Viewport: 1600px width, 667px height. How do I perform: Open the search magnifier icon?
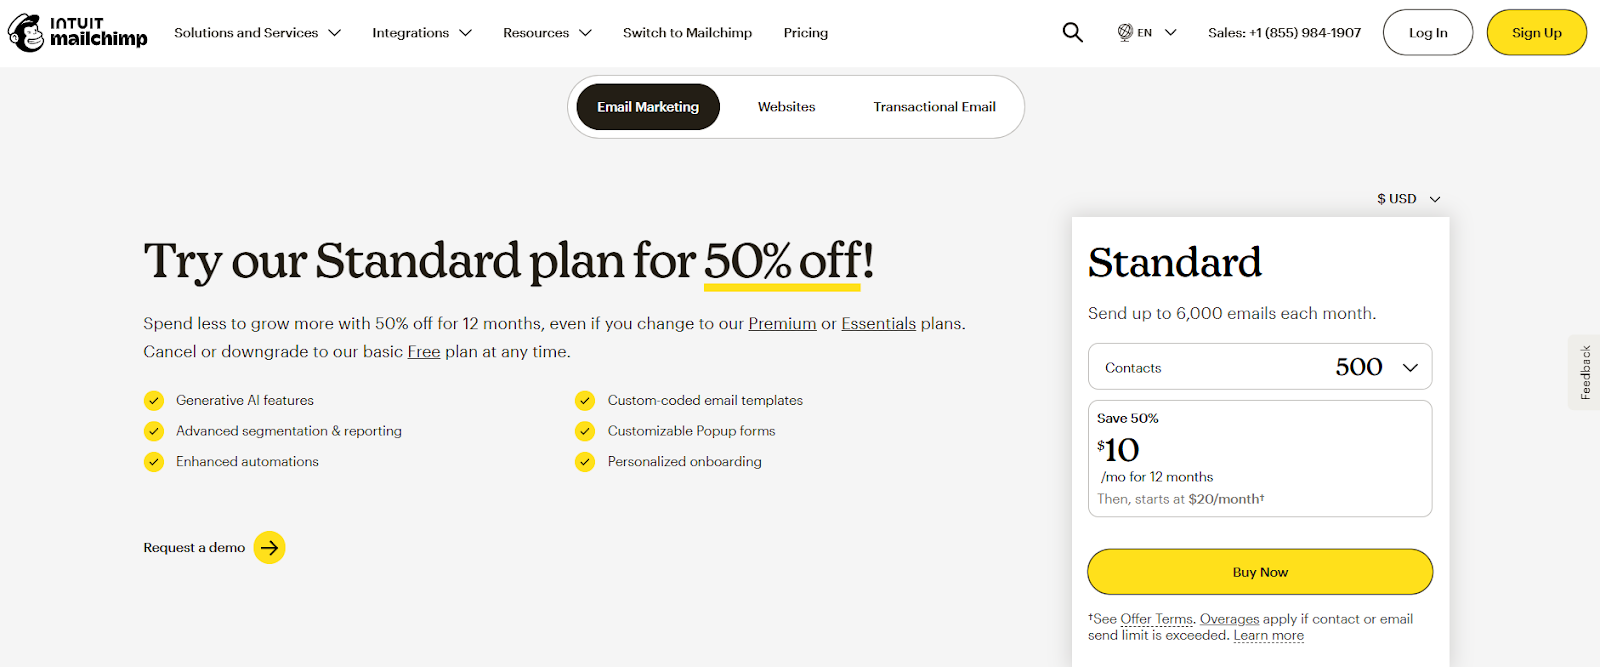(x=1072, y=33)
